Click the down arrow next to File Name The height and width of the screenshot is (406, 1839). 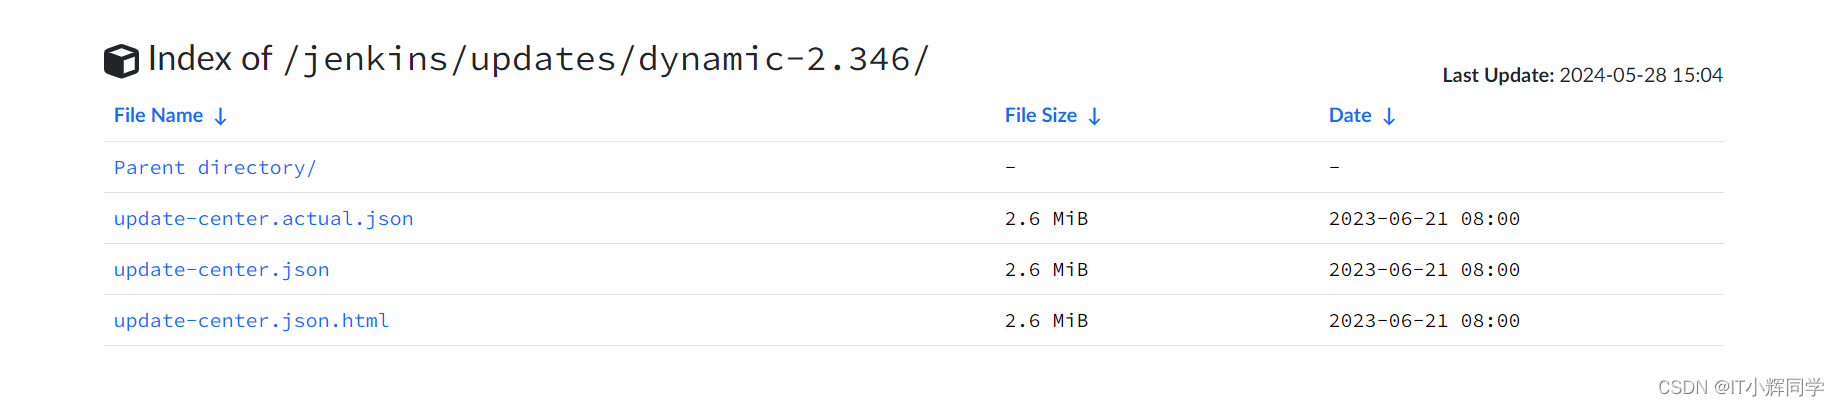221,116
